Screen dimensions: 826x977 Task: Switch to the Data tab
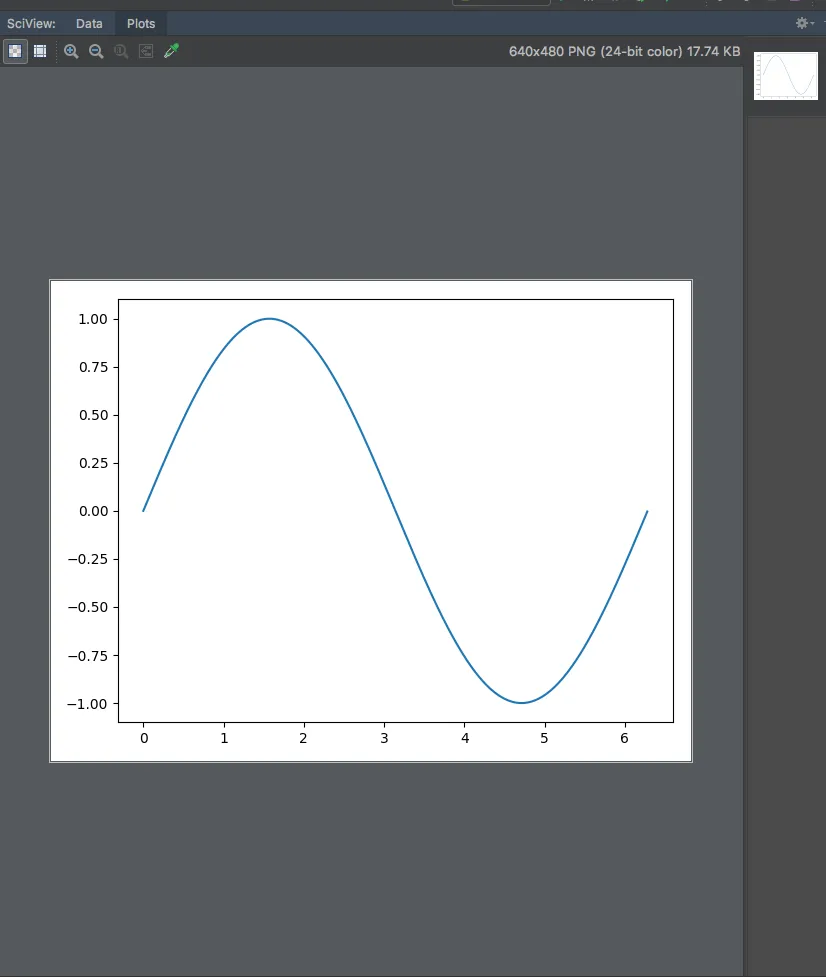click(89, 24)
